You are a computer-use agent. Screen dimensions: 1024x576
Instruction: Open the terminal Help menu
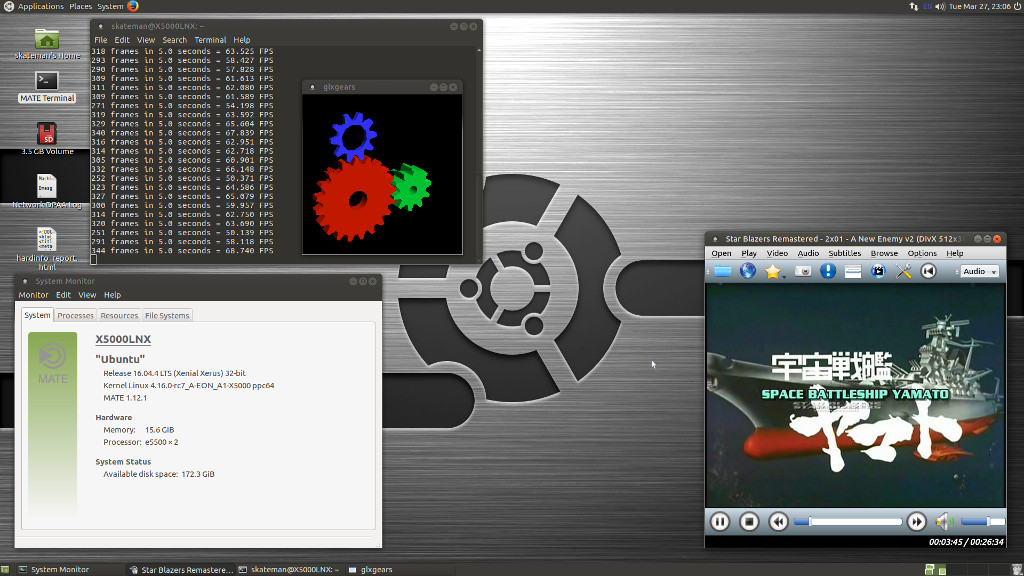pyautogui.click(x=242, y=40)
